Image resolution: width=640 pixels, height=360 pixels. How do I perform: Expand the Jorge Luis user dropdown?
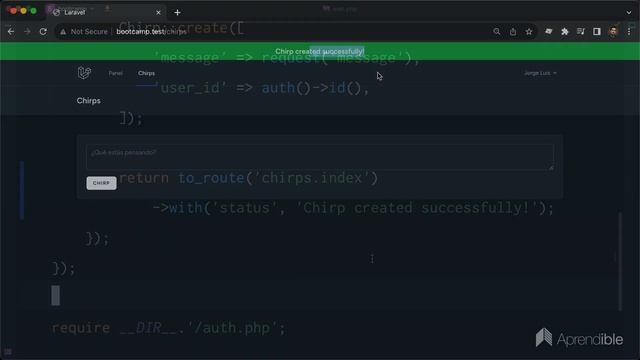[x=540, y=73]
